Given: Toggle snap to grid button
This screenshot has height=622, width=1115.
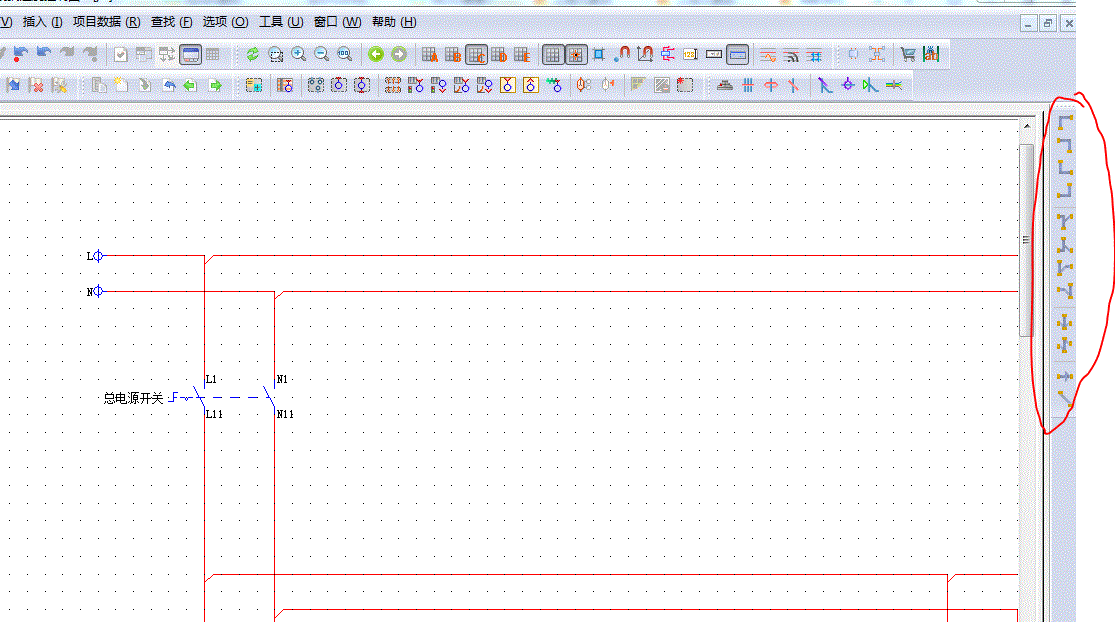Looking at the screenshot, I should 575,55.
